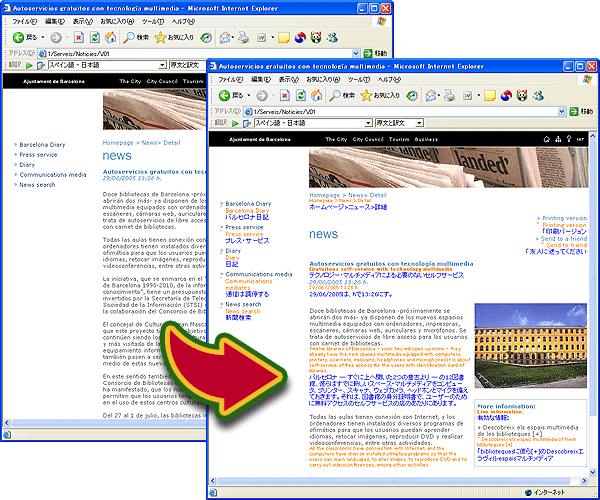Click building photo thumbnail in front page
The height and width of the screenshot is (500, 600).
tap(530, 345)
